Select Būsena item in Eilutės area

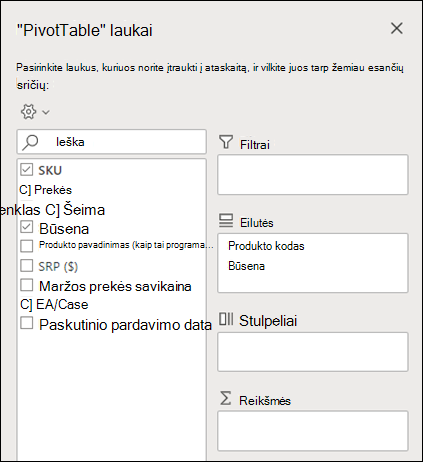point(246,266)
